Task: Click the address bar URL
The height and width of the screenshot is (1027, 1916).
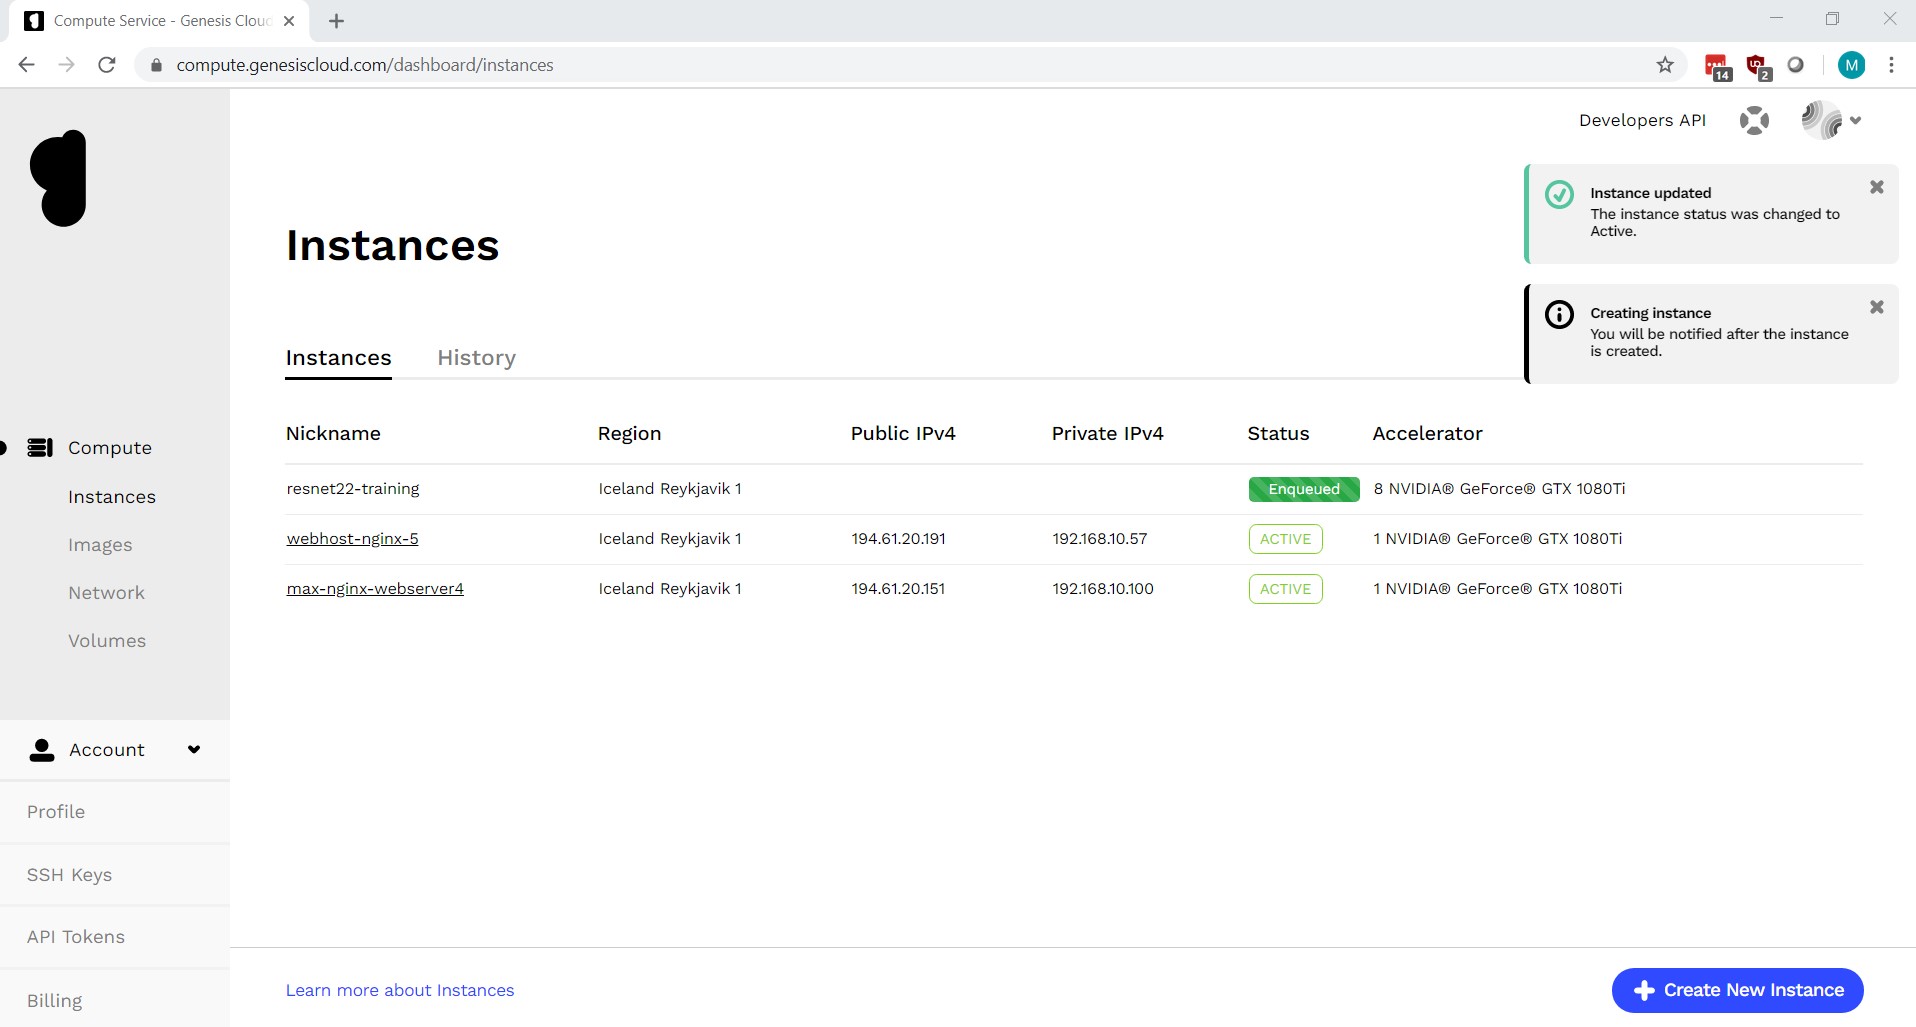Action: pyautogui.click(x=365, y=65)
